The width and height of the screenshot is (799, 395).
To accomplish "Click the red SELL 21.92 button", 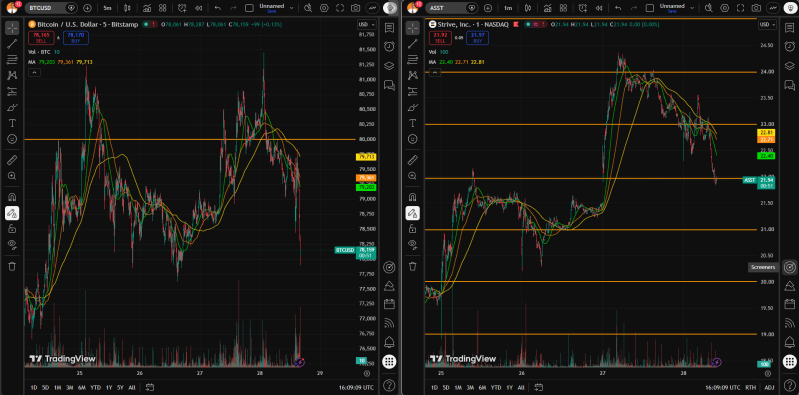I will [x=441, y=38].
